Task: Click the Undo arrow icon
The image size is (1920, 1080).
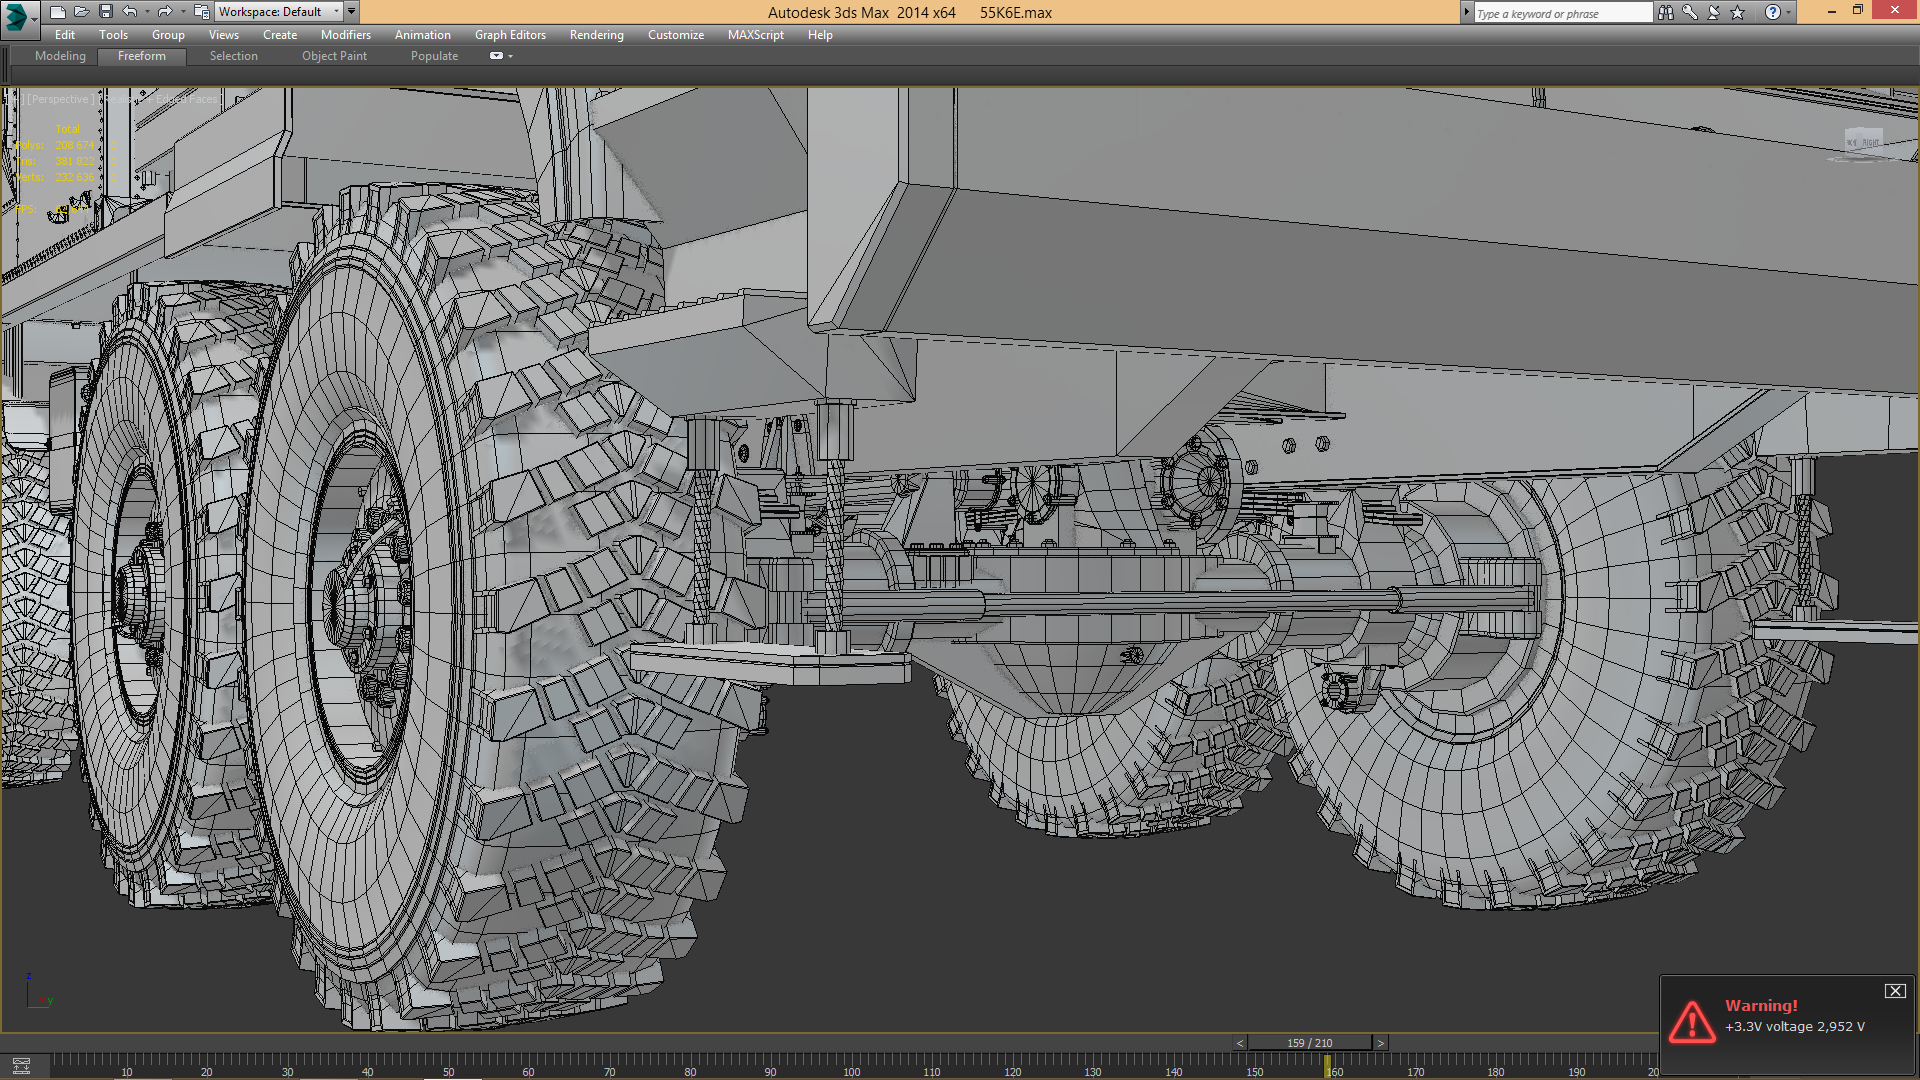Action: 130,12
